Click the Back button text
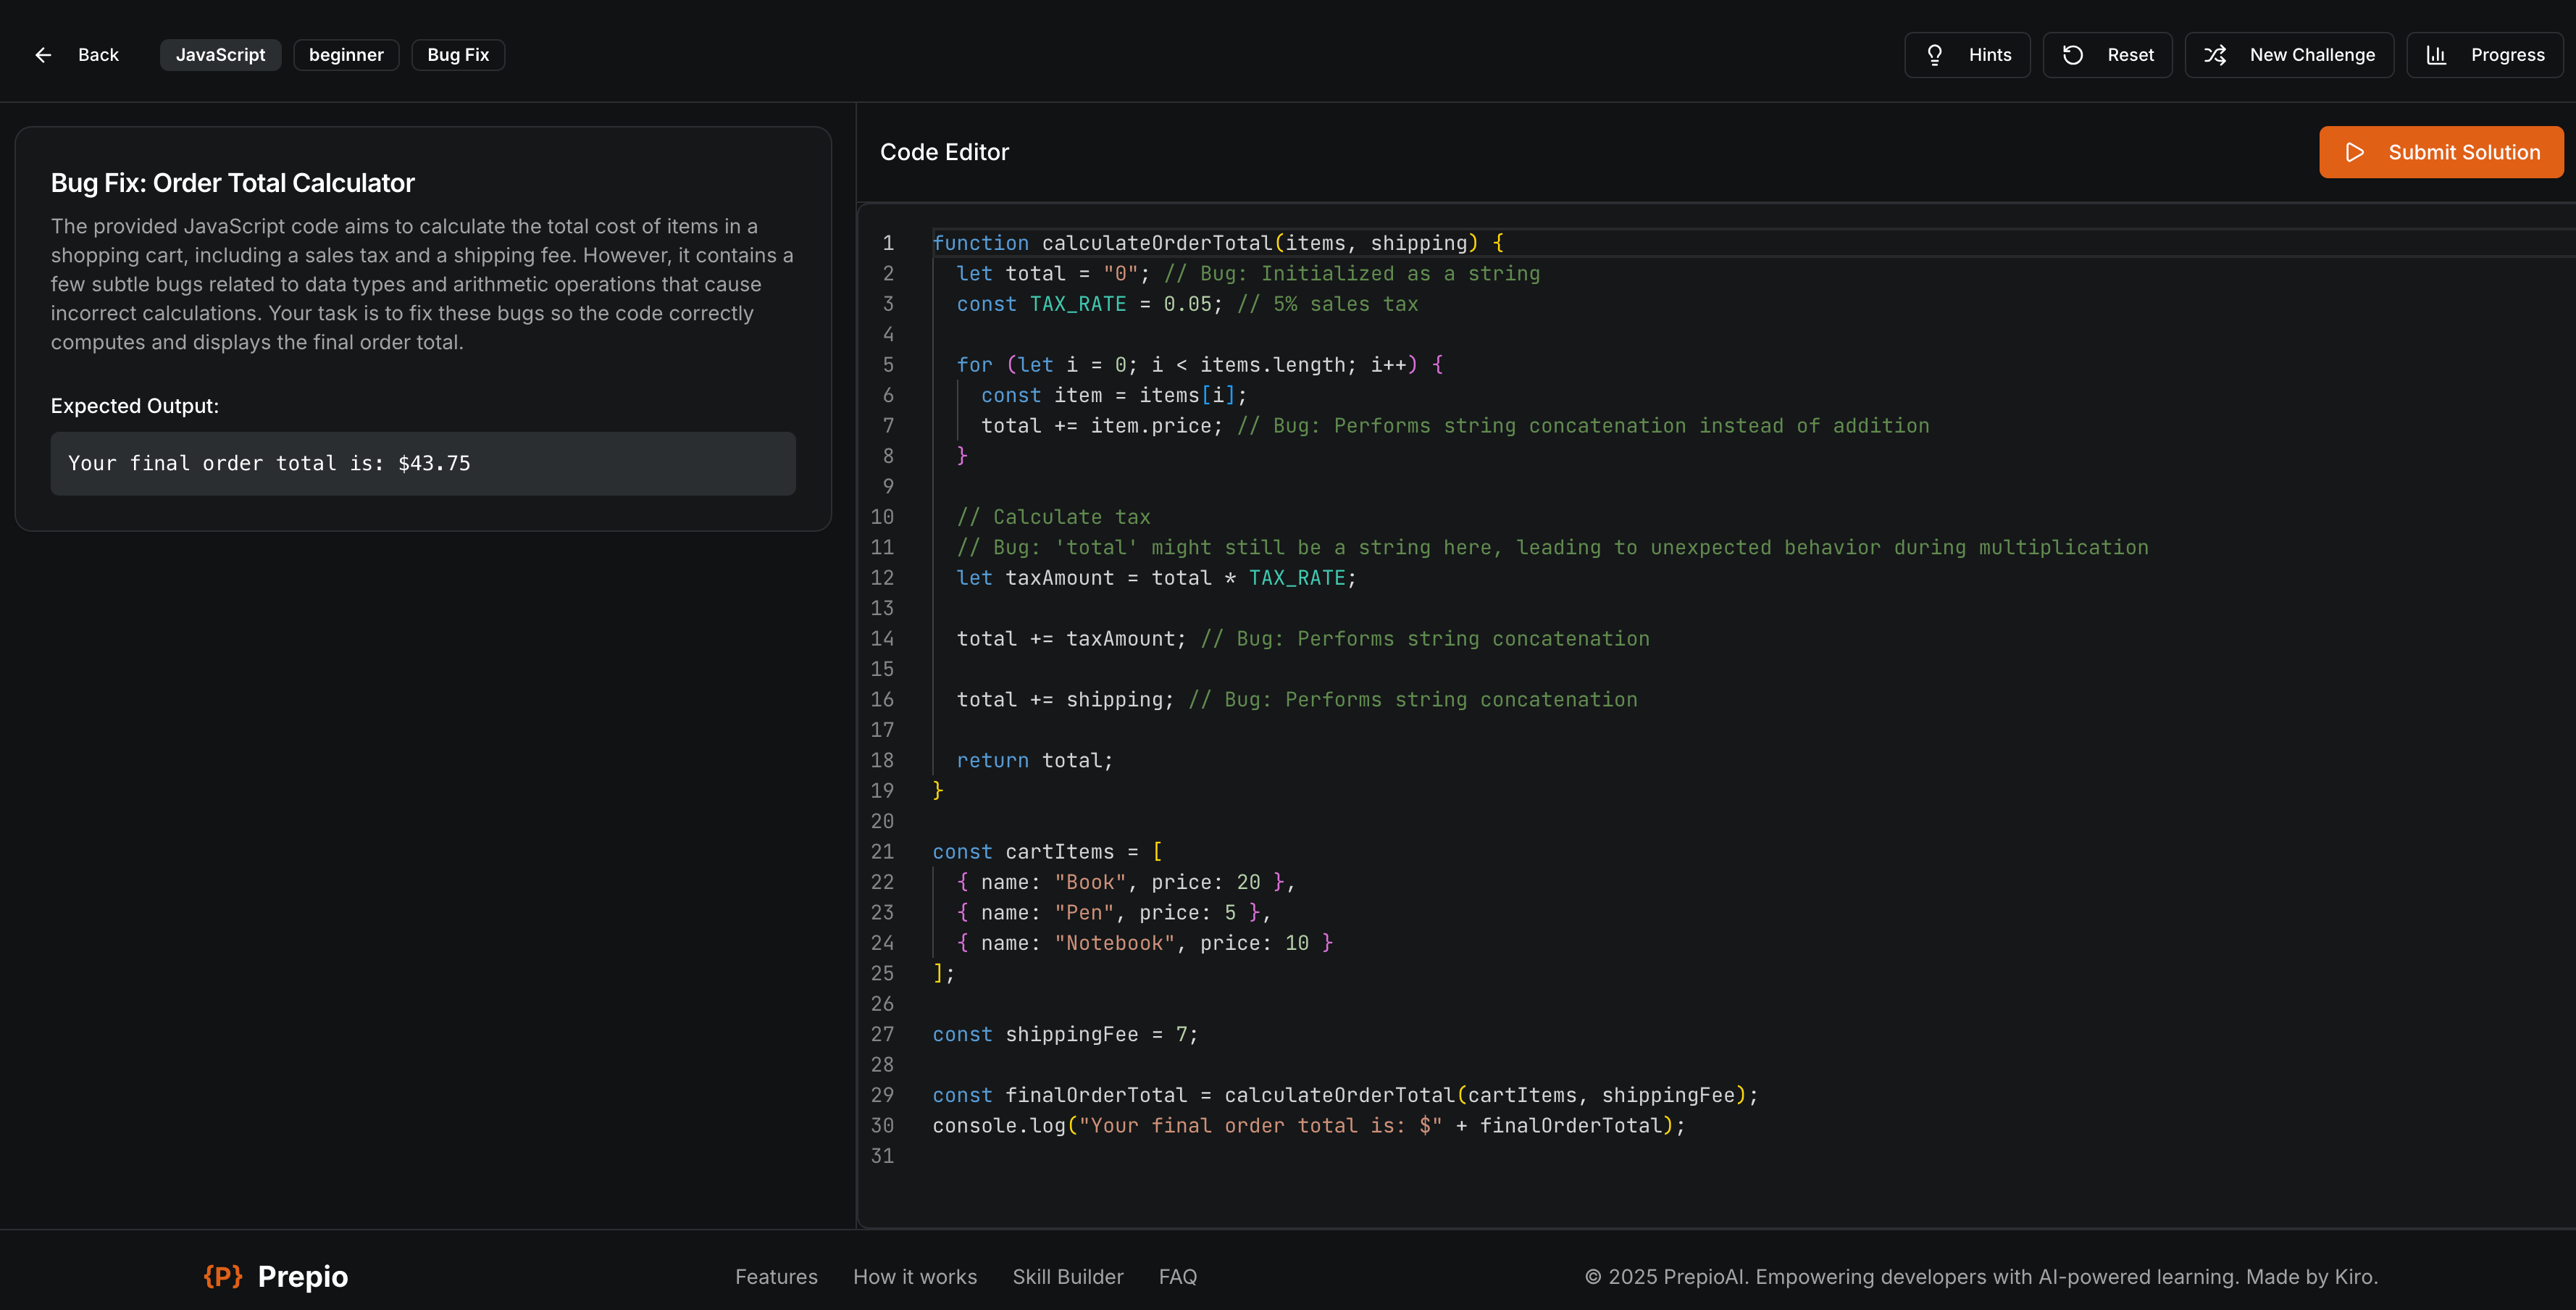This screenshot has width=2576, height=1310. [x=98, y=55]
